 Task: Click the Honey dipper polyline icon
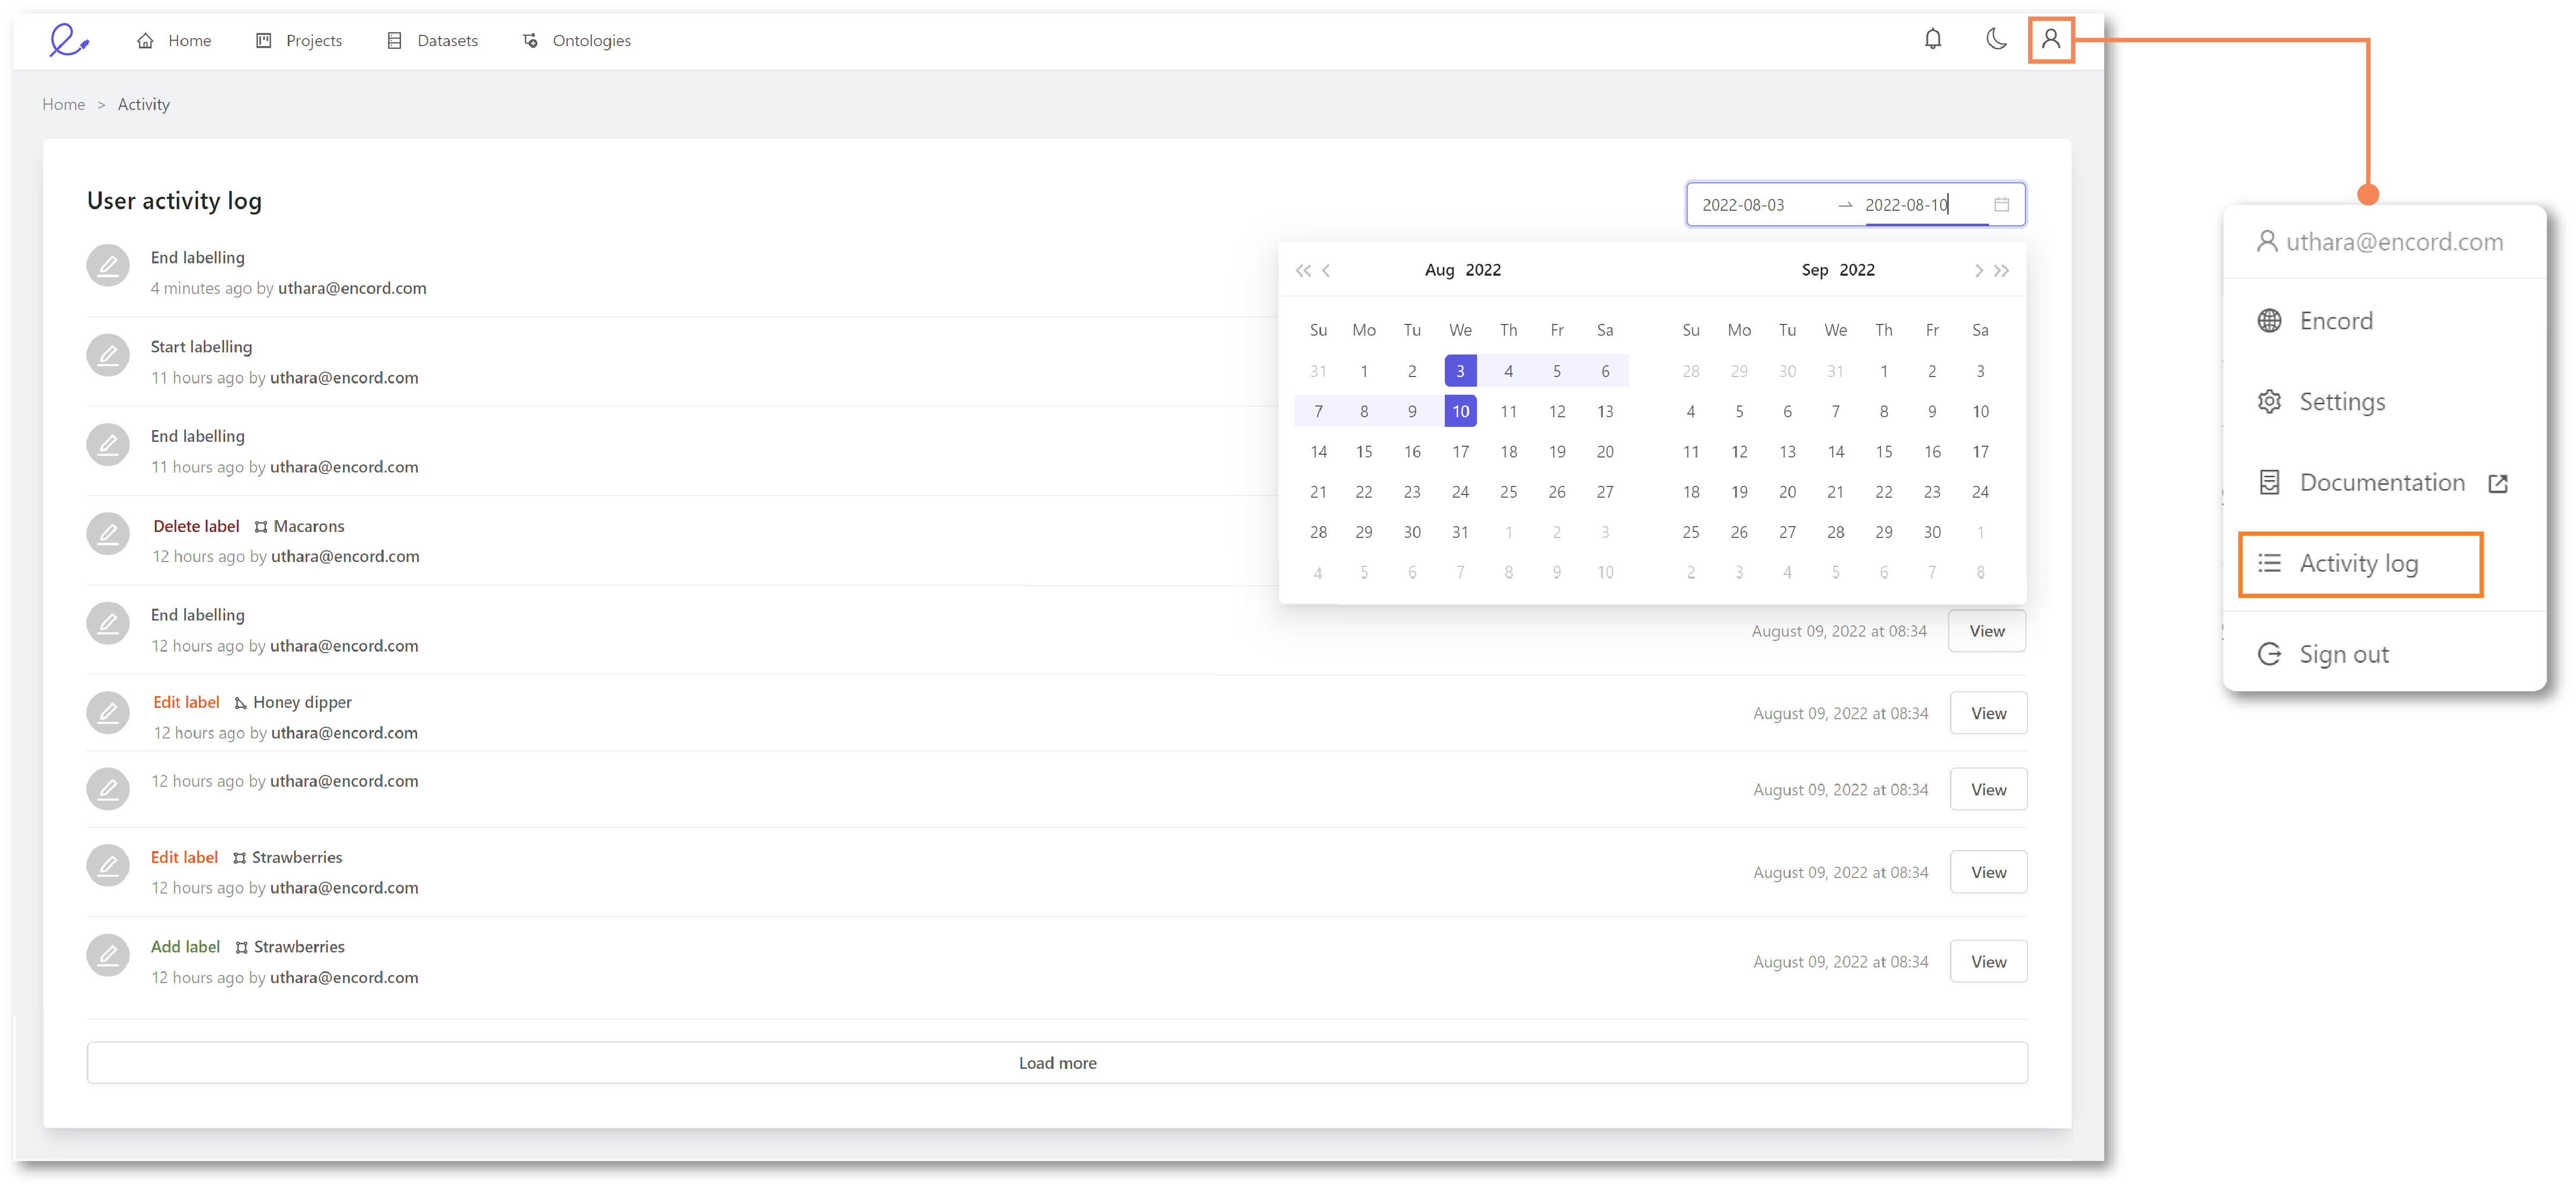pos(240,703)
